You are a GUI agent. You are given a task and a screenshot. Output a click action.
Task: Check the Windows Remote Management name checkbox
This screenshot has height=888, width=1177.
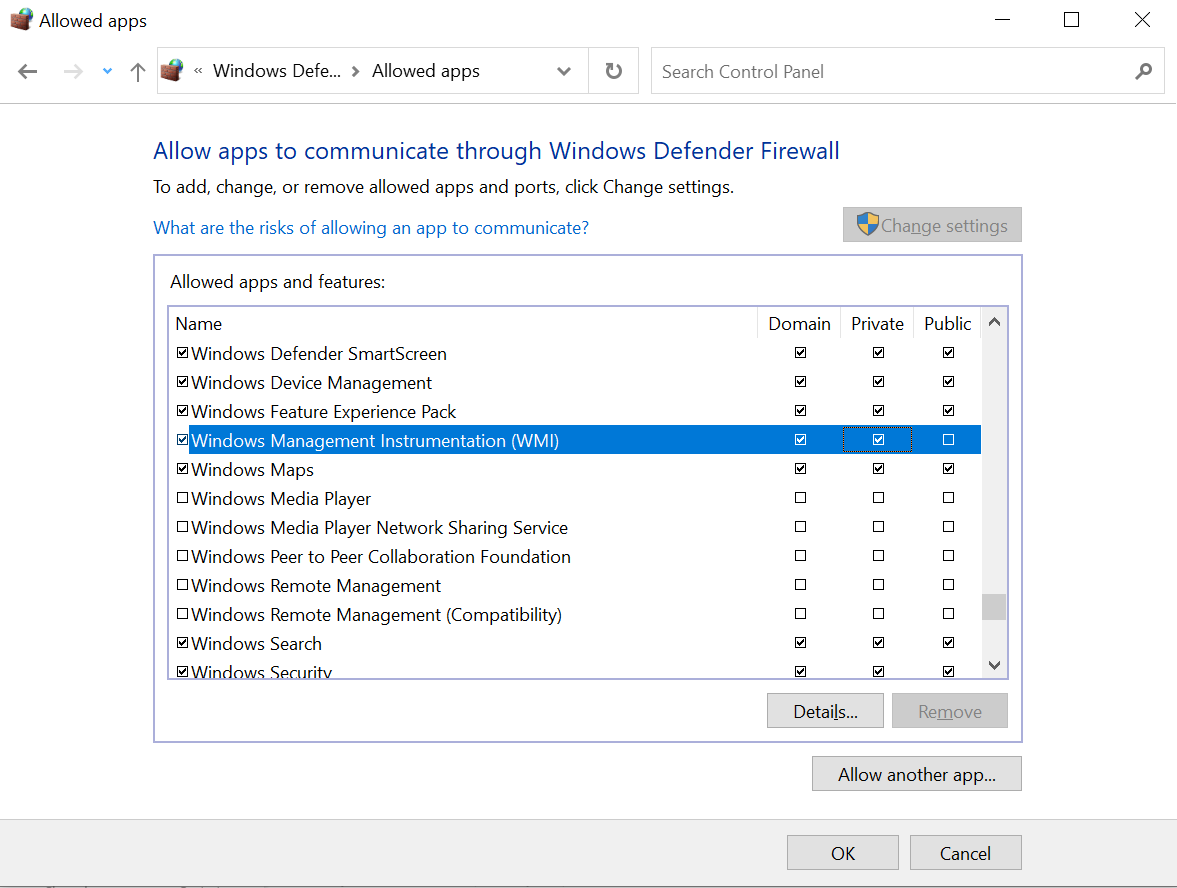pyautogui.click(x=182, y=585)
